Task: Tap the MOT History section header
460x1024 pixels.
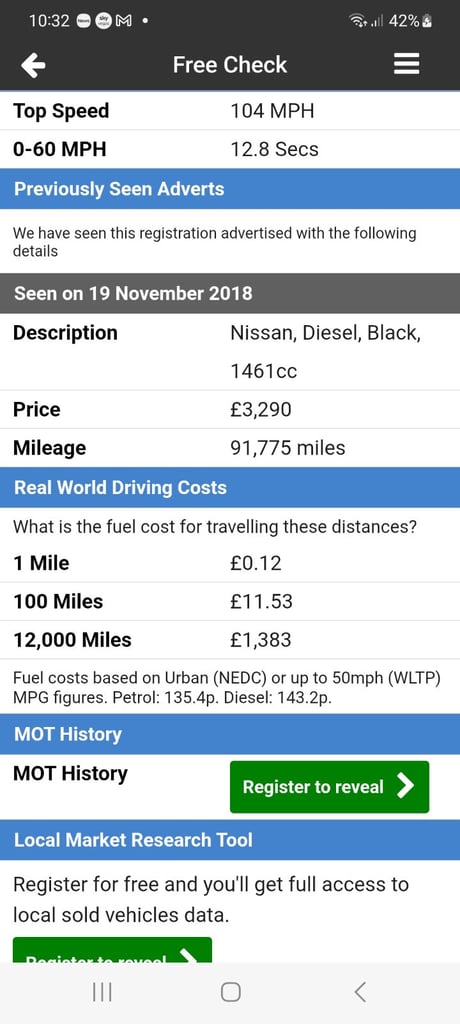Action: (230, 734)
